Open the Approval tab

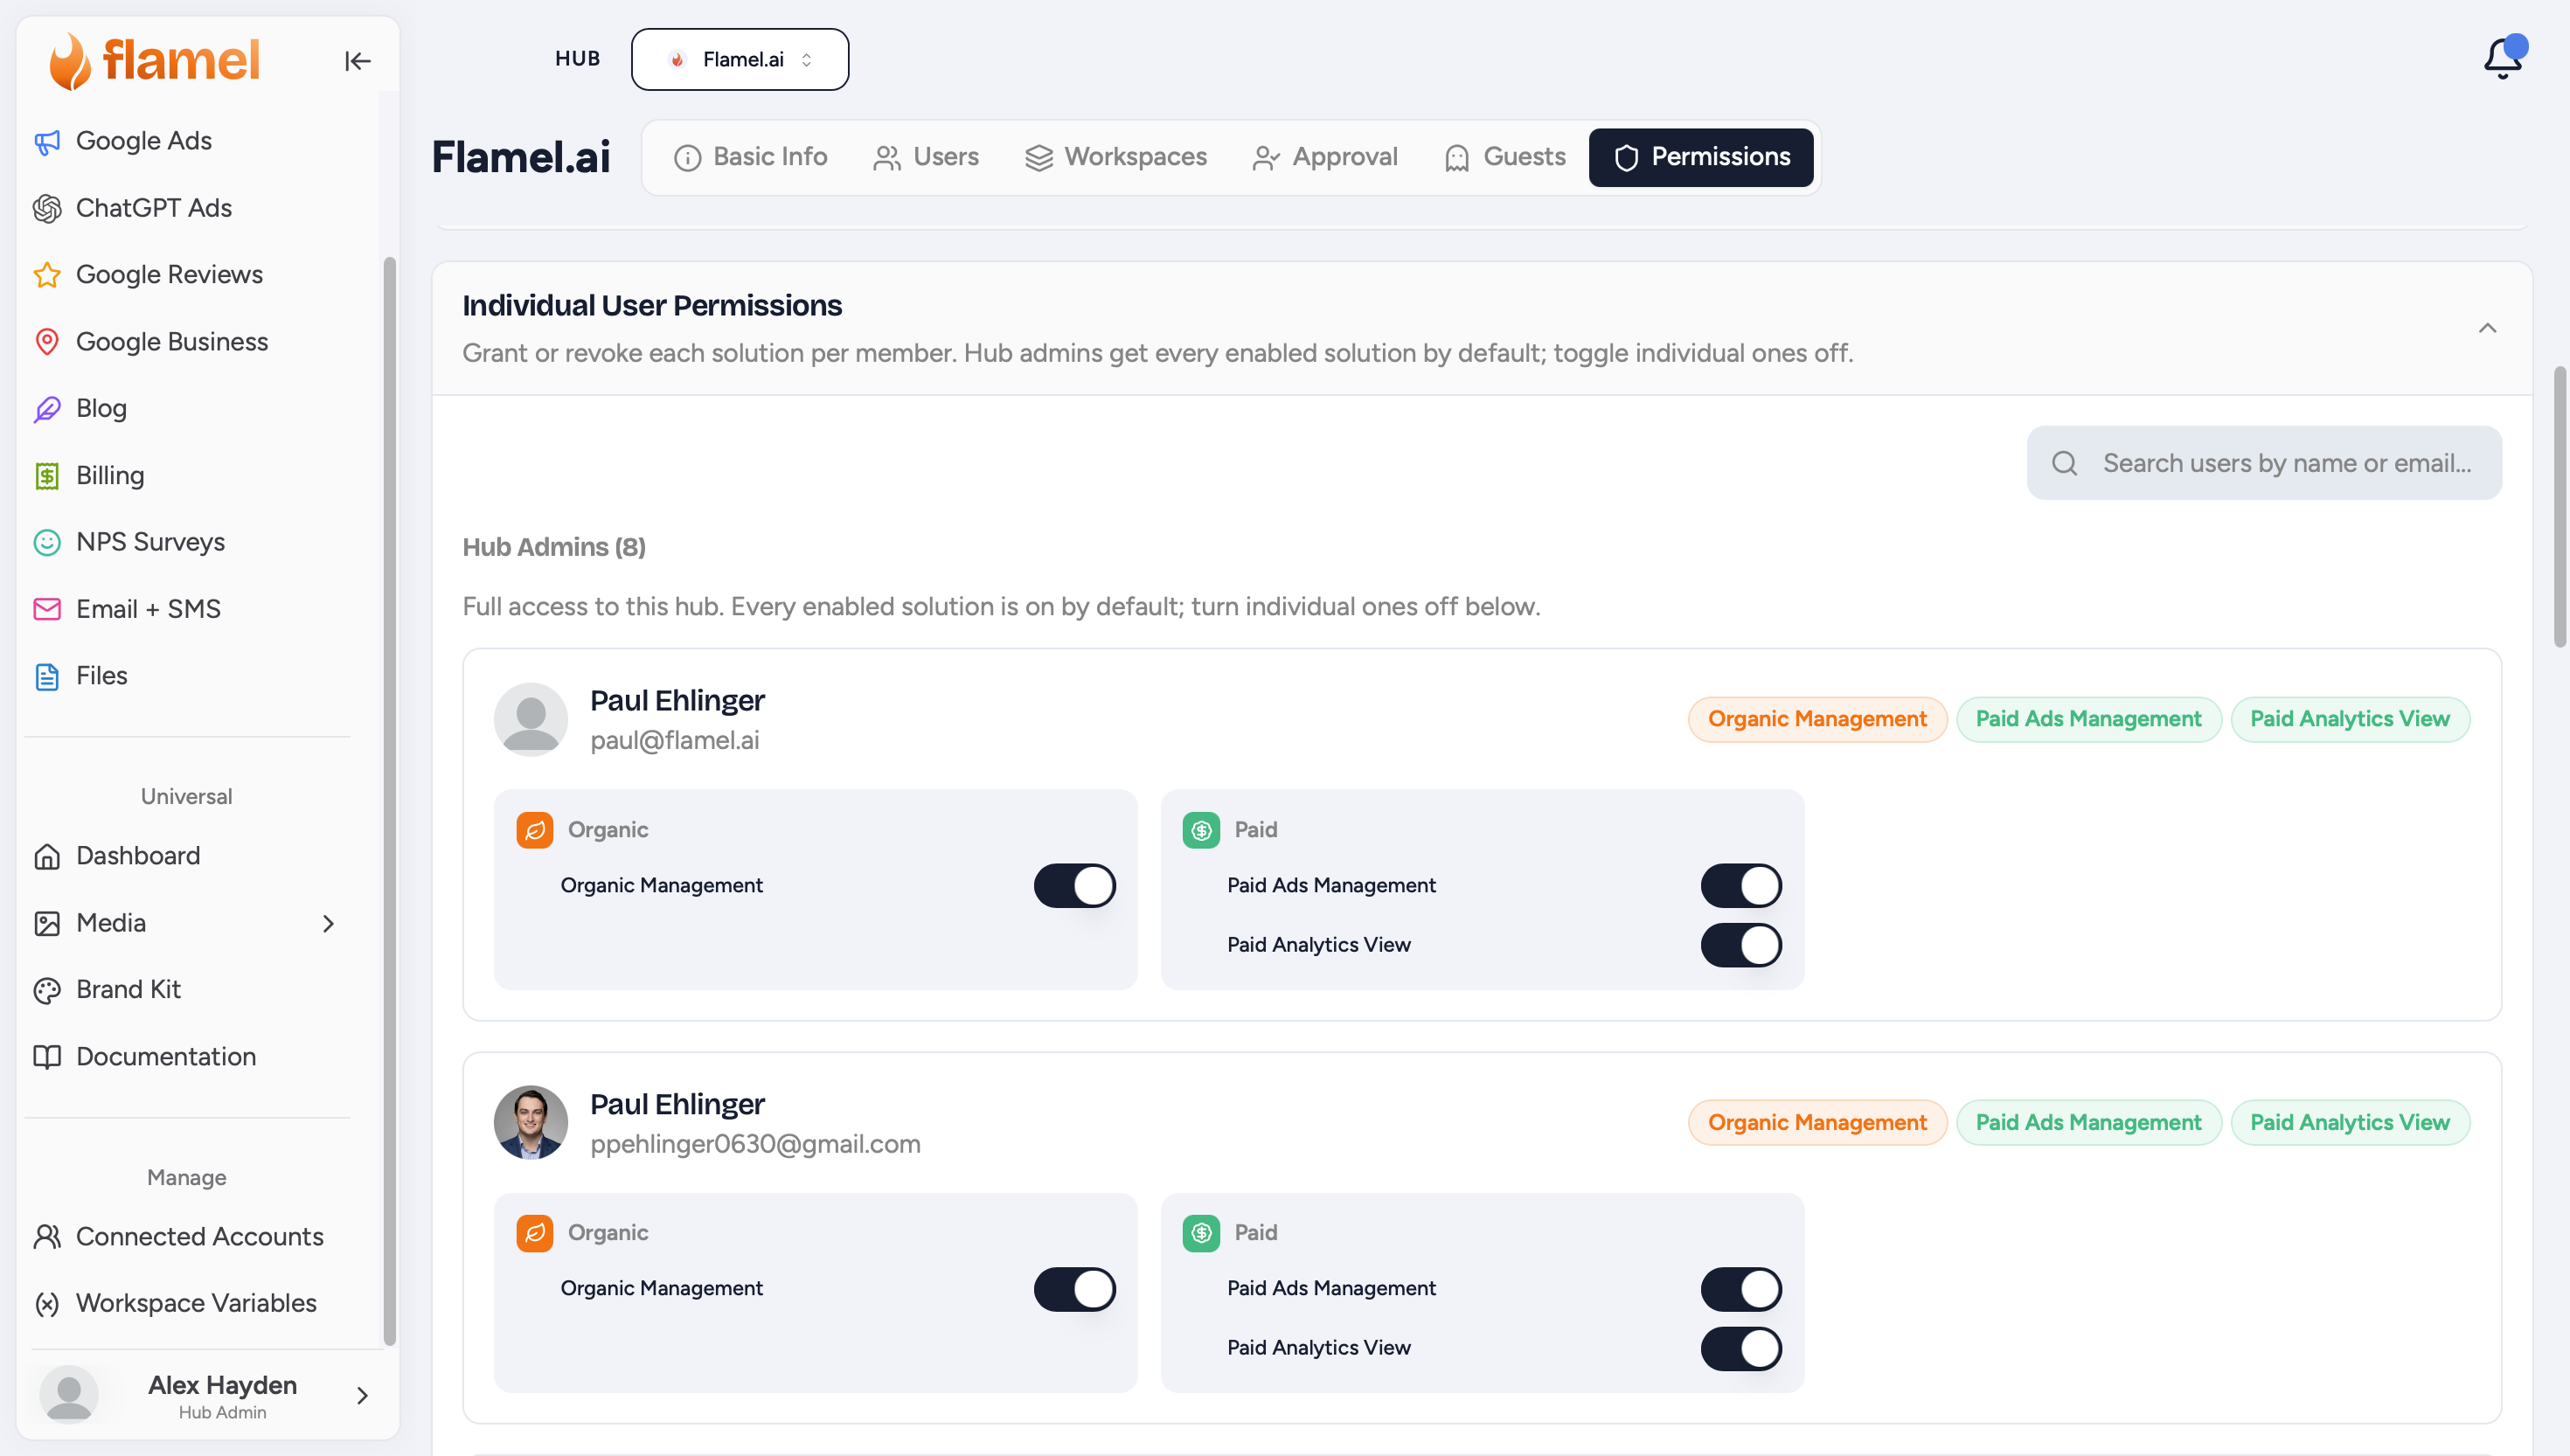tap(1325, 157)
